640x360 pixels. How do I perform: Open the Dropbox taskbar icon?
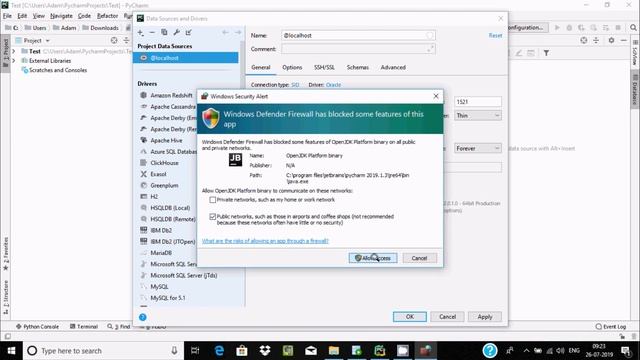(x=265, y=351)
